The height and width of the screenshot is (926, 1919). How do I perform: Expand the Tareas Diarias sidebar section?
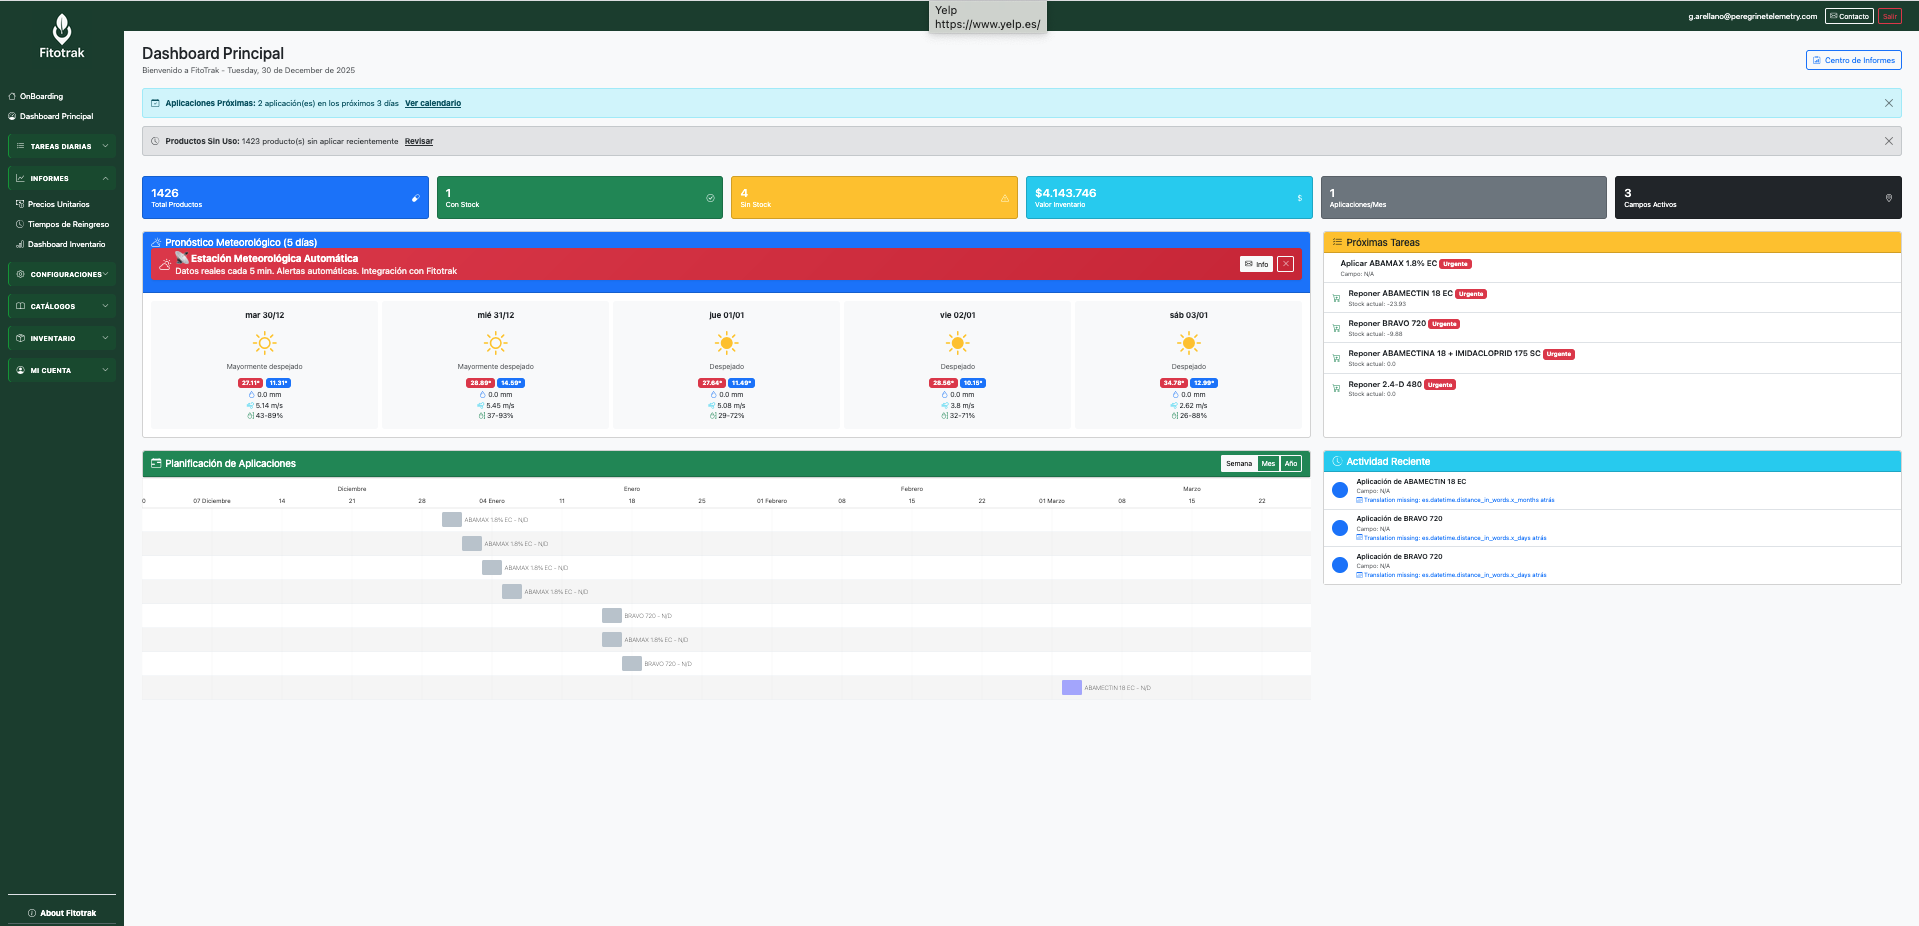(62, 146)
